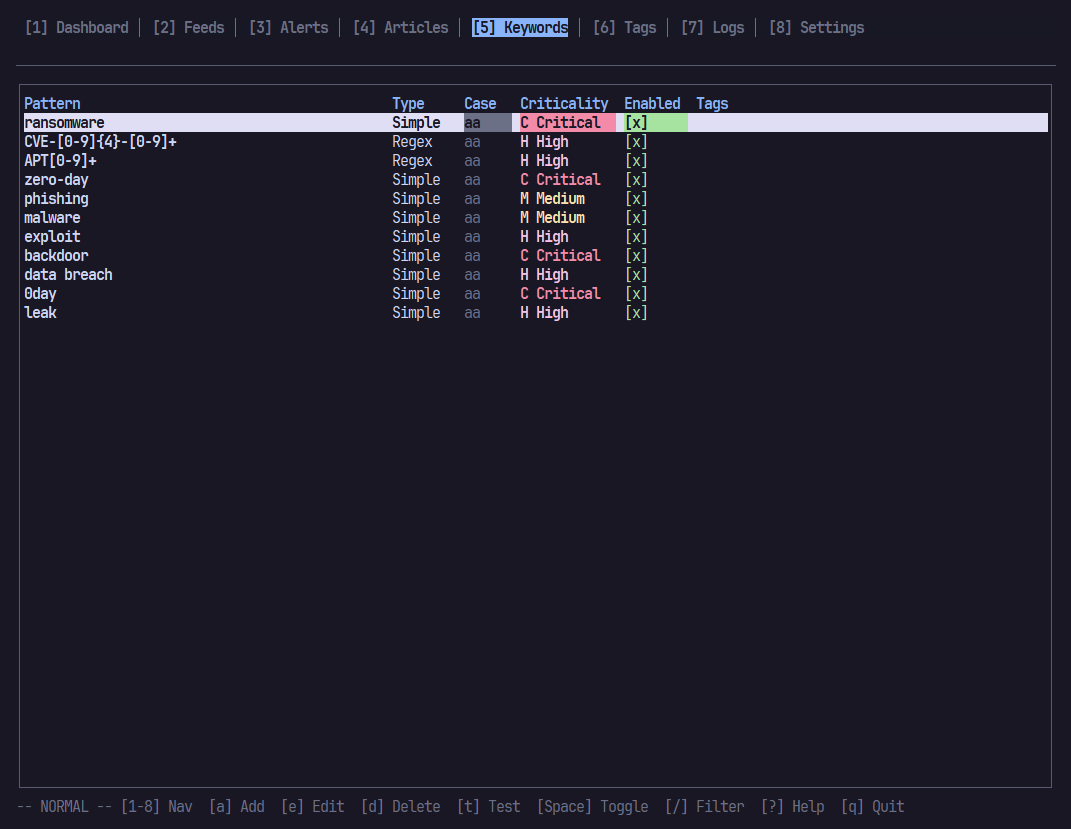The height and width of the screenshot is (829, 1071).
Task: Toggle enabled checkbox for leak
Action: [636, 313]
